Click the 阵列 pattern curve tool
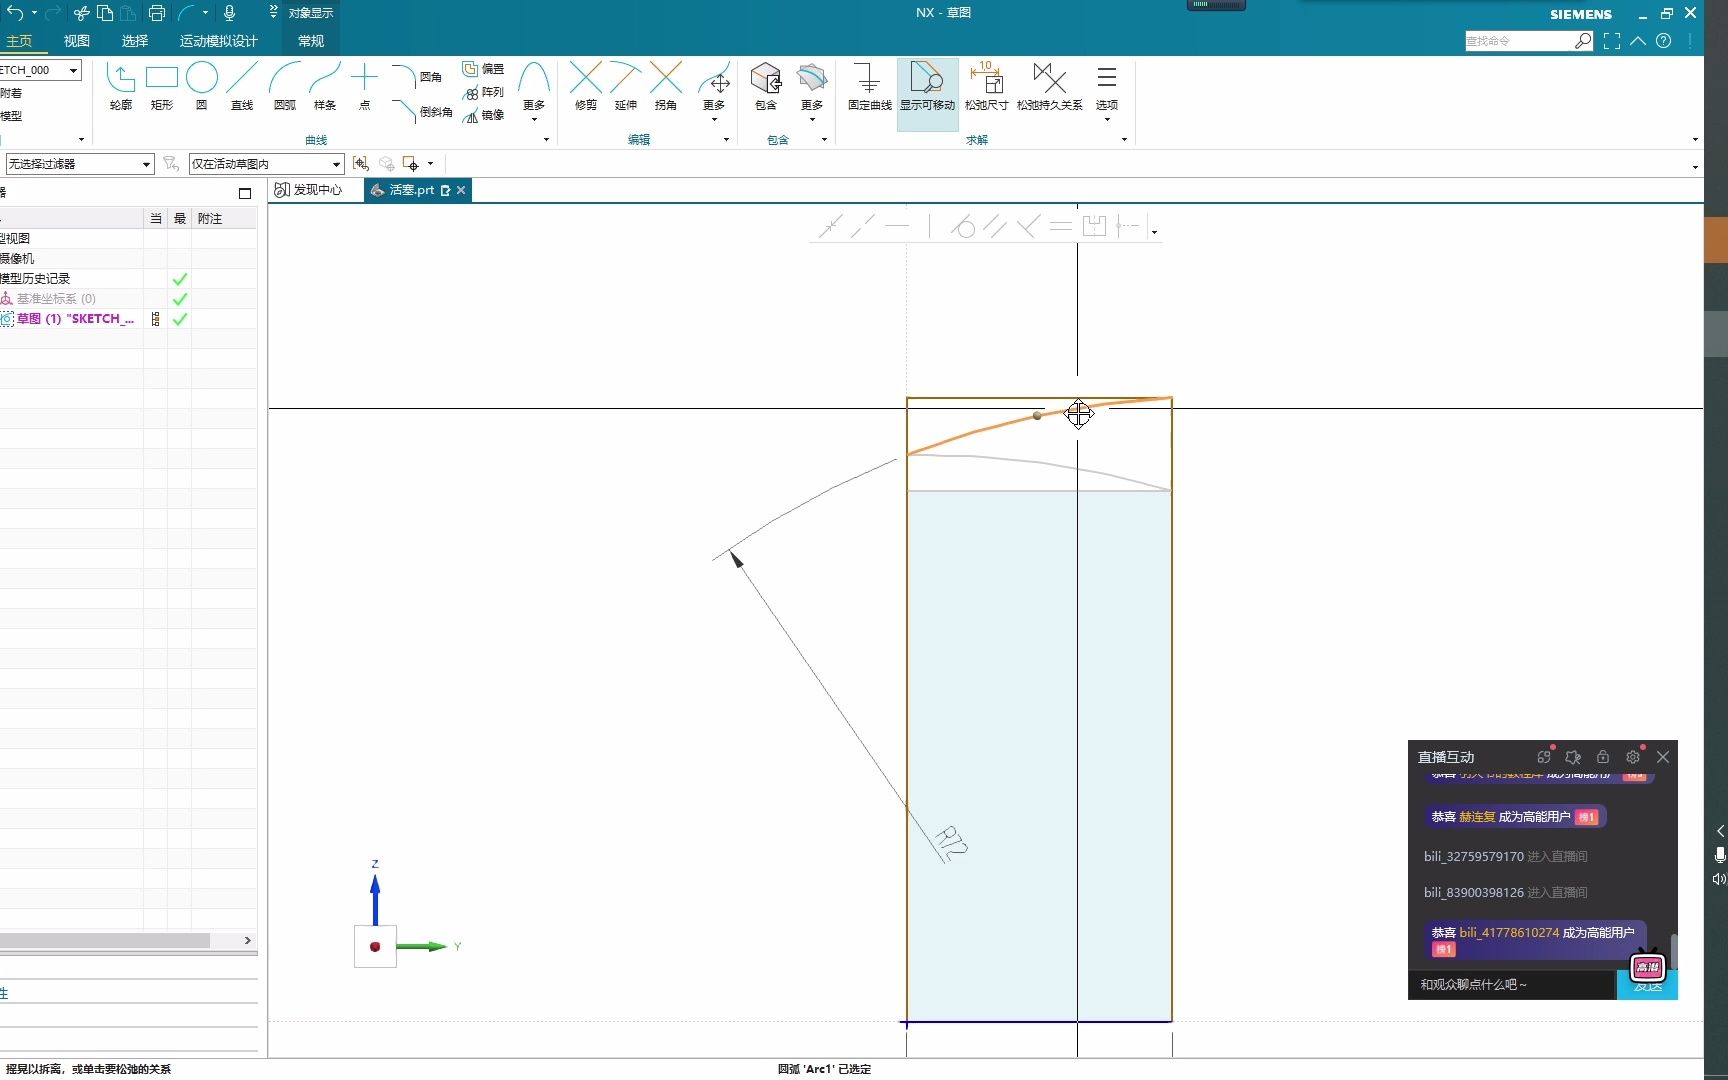 pos(483,92)
